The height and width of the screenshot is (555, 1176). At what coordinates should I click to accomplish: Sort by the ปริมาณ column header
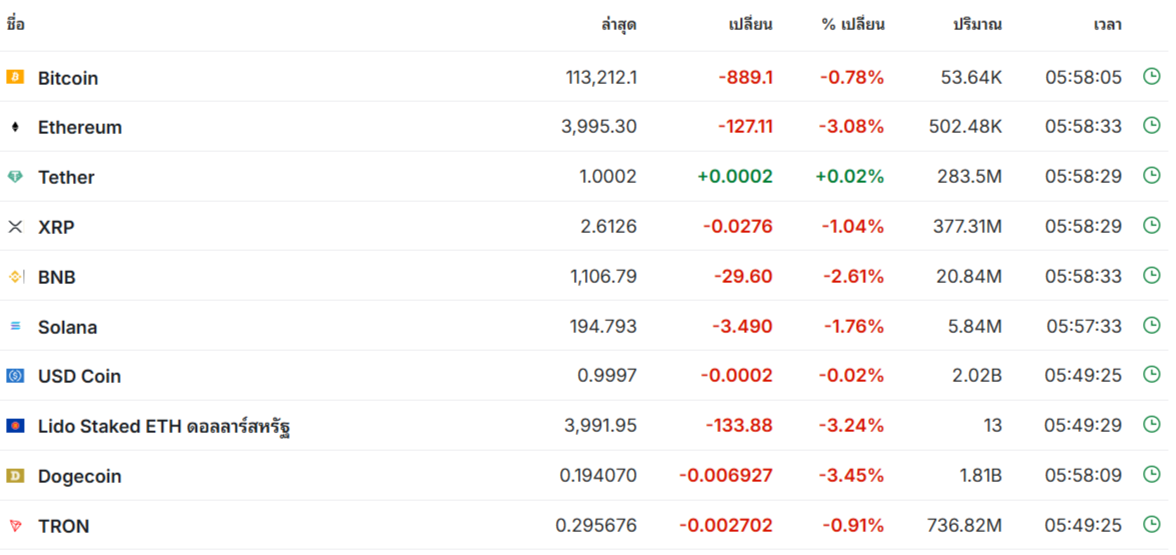tap(977, 25)
